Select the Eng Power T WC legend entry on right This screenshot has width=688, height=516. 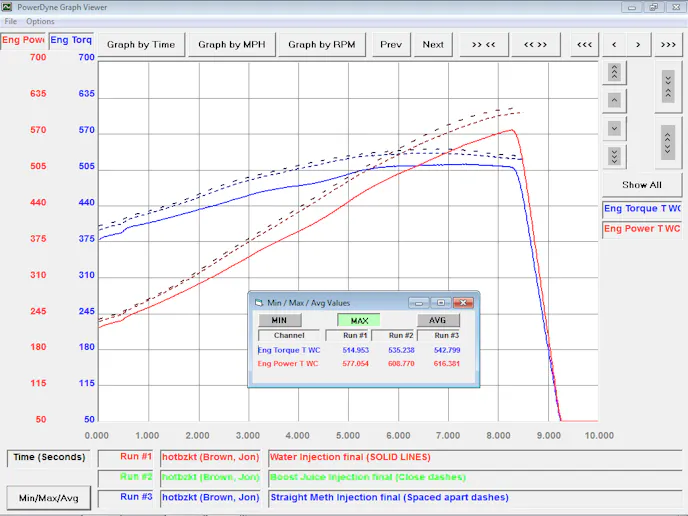(642, 229)
